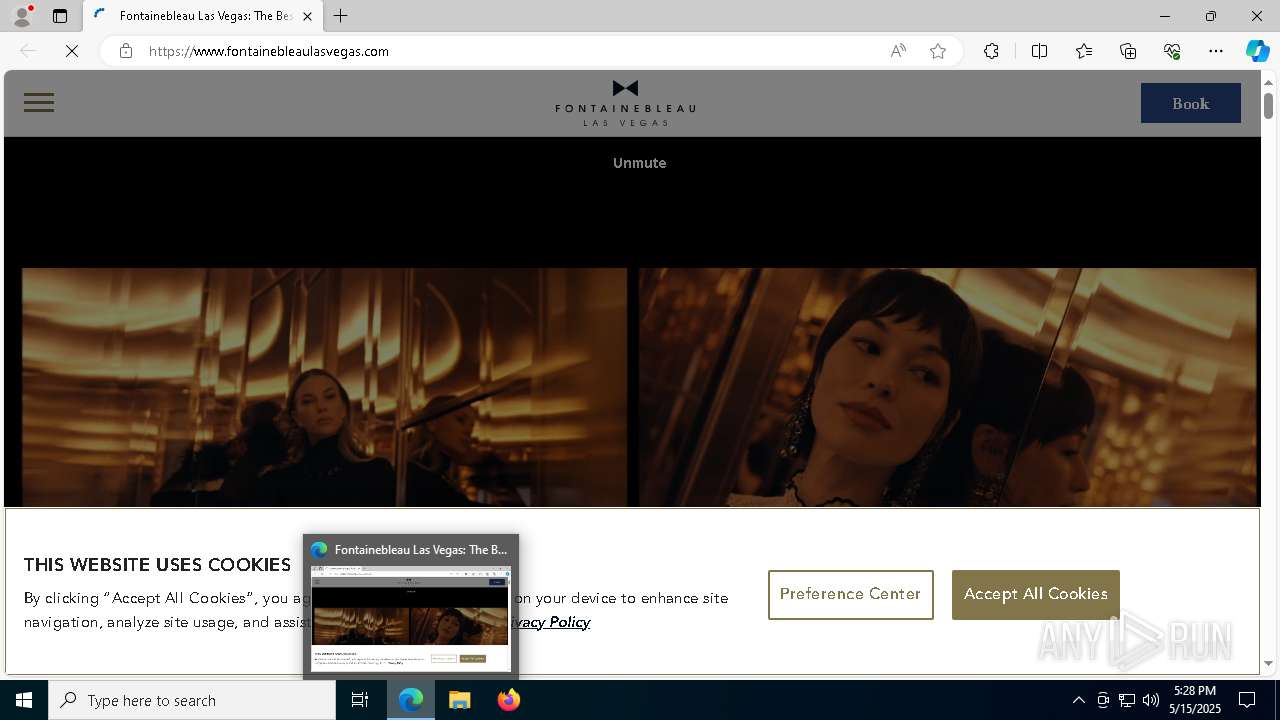Open Copilot sidebar
The image size is (1280, 720).
click(1257, 51)
